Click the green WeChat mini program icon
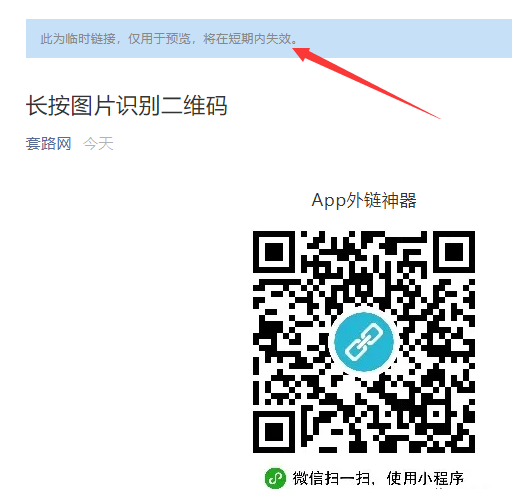The height and width of the screenshot is (489, 512). (275, 479)
